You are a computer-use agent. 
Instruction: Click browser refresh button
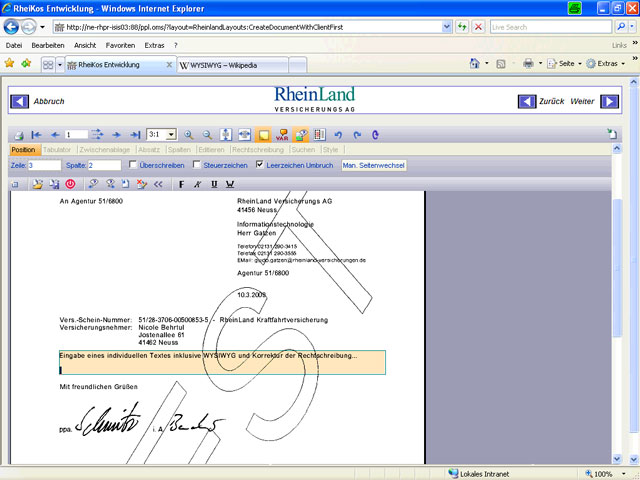pos(462,27)
